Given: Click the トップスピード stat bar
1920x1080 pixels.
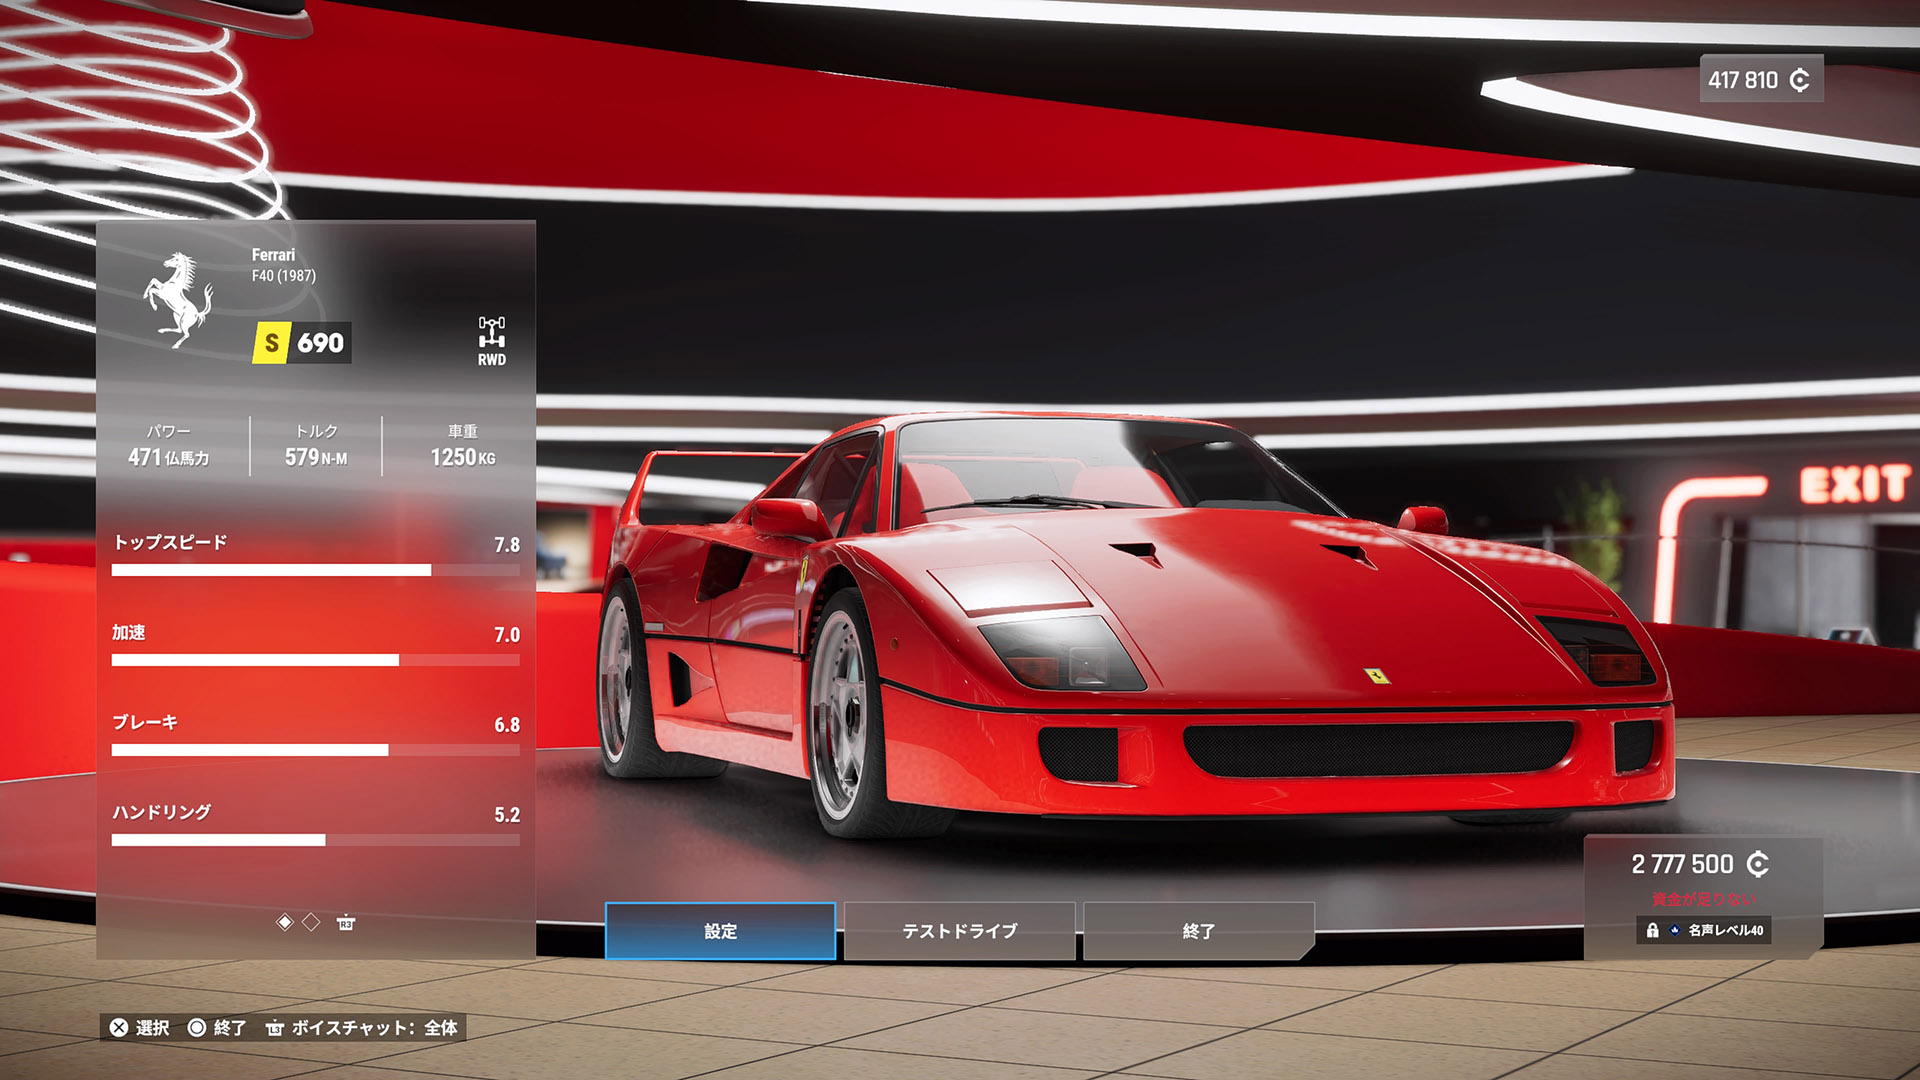Looking at the screenshot, I should (x=315, y=570).
